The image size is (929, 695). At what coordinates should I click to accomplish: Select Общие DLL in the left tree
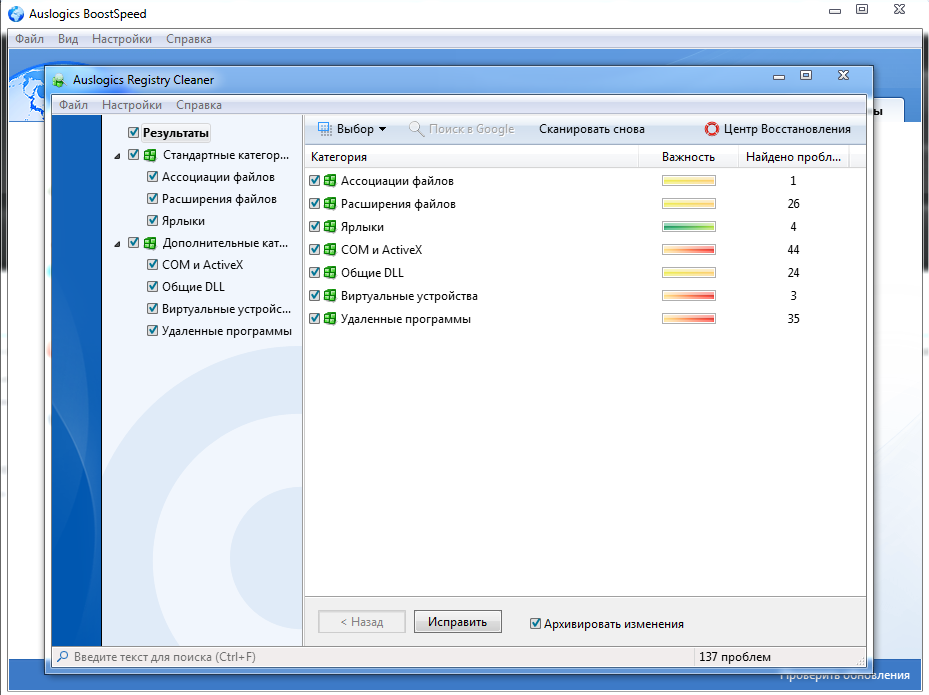click(193, 287)
